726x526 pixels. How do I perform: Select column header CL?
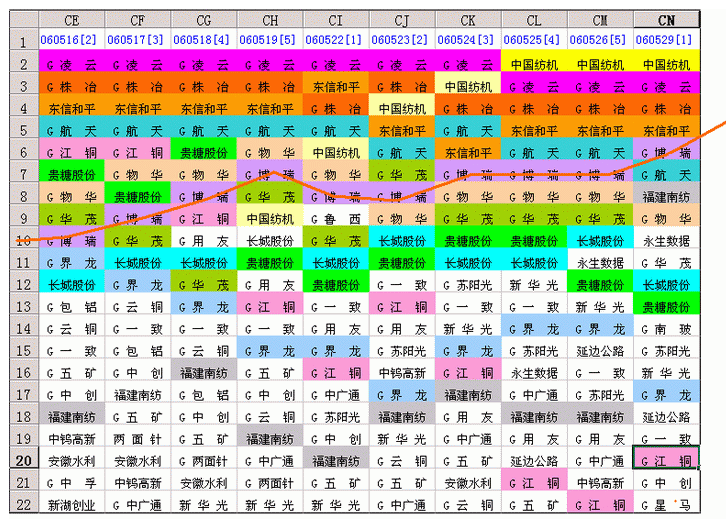click(x=534, y=20)
